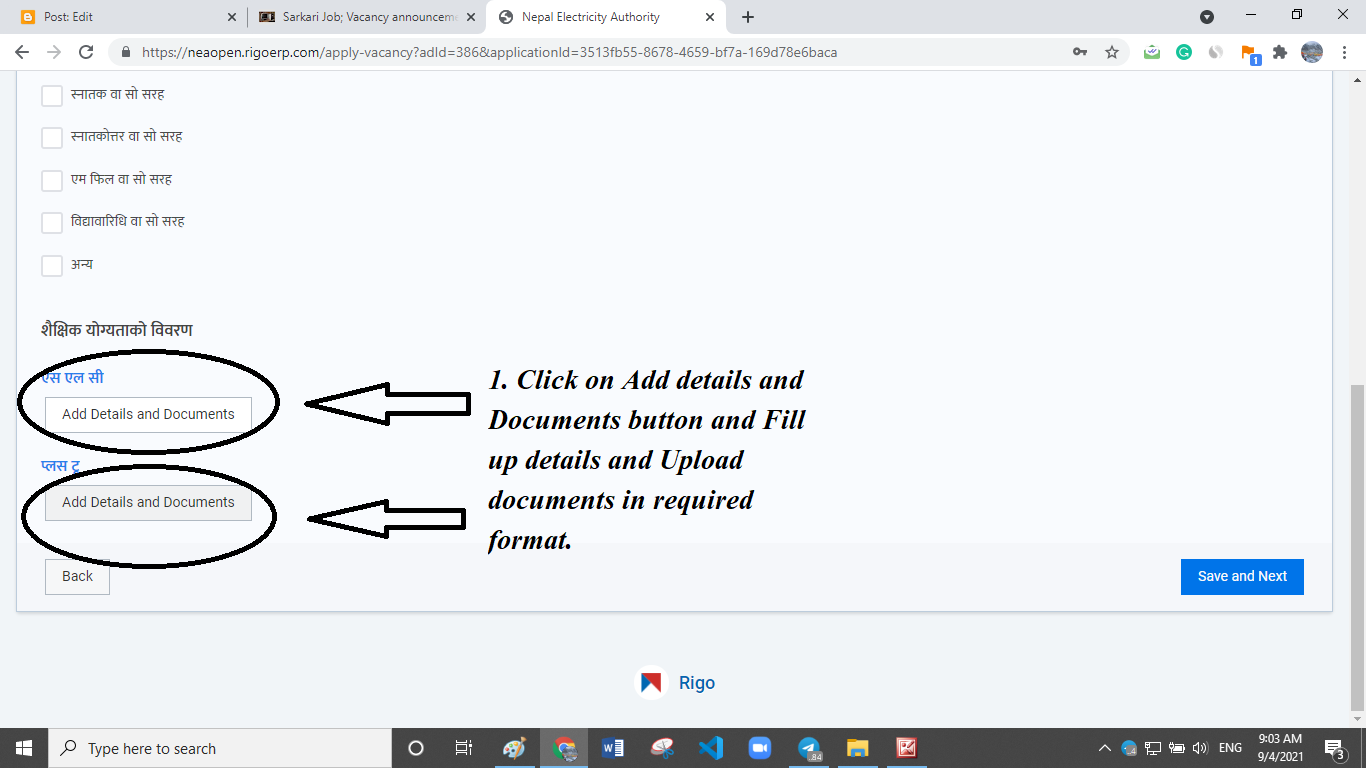Screen dimensions: 1366x768
Task: Click Add Details and Documents under एस एल सी
Action: (x=148, y=414)
